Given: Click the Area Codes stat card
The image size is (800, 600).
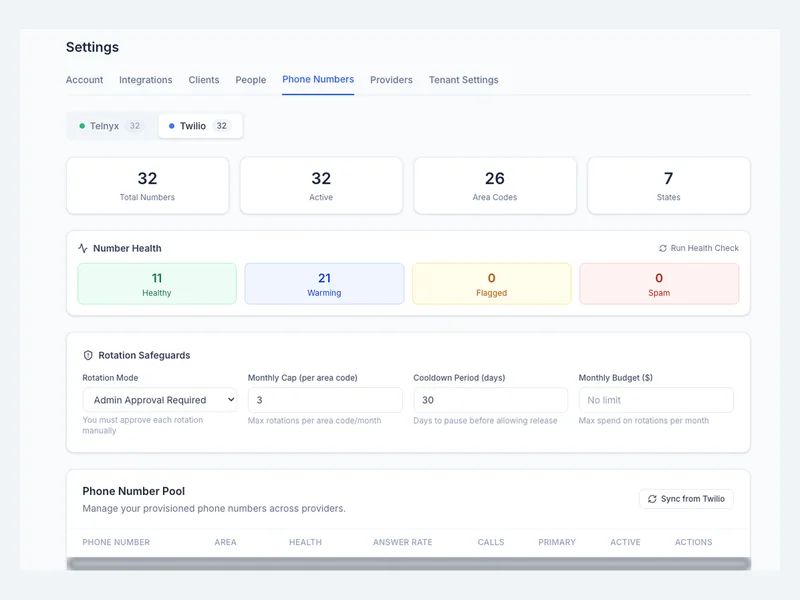Looking at the screenshot, I should [495, 186].
